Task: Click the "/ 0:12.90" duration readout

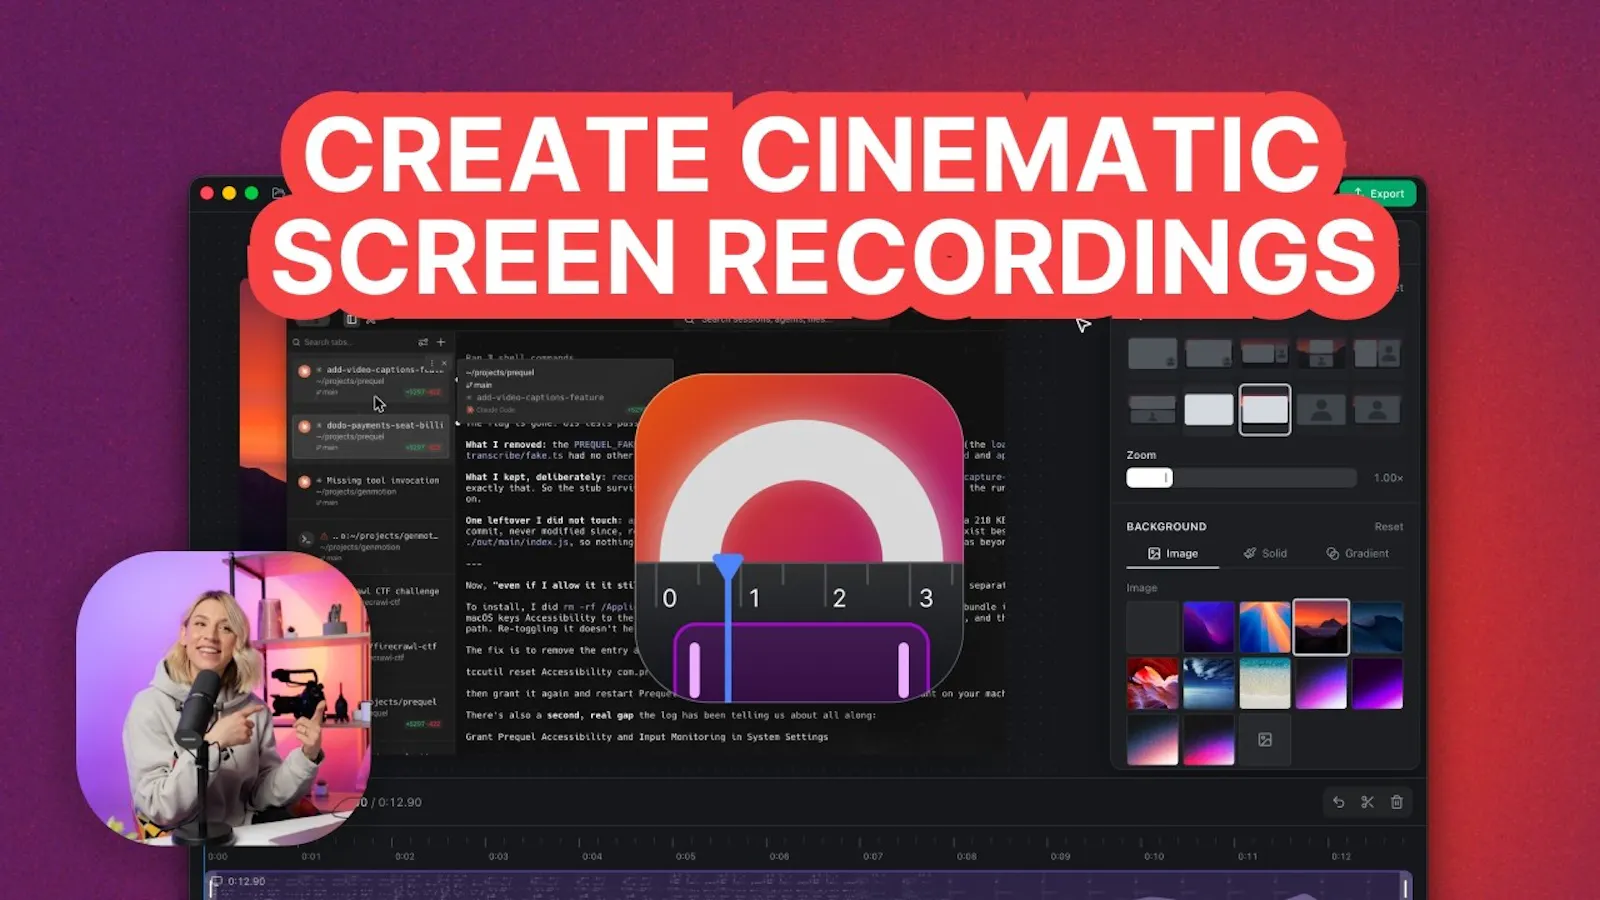Action: point(397,802)
